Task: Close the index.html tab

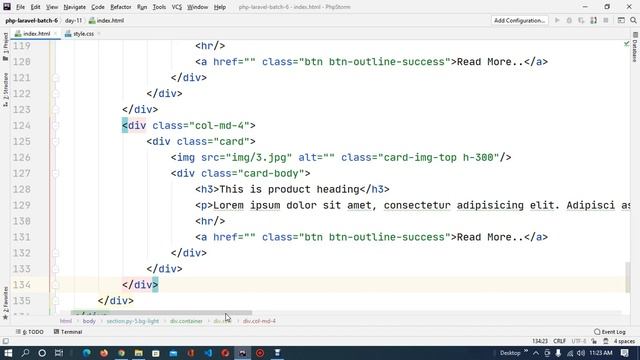Action: [55, 34]
